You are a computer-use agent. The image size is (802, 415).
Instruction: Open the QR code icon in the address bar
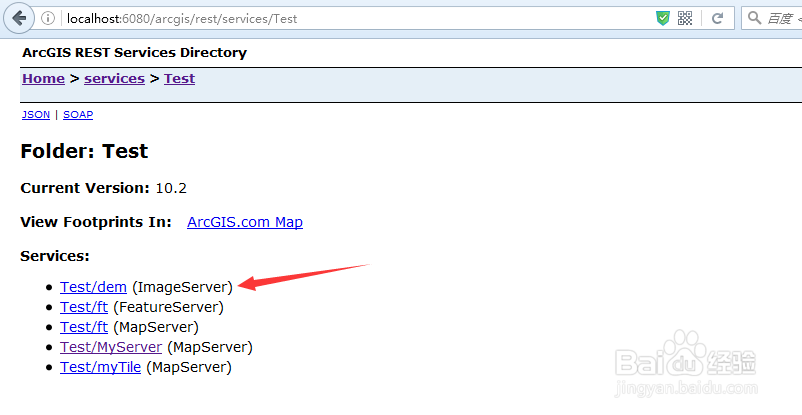[x=685, y=18]
